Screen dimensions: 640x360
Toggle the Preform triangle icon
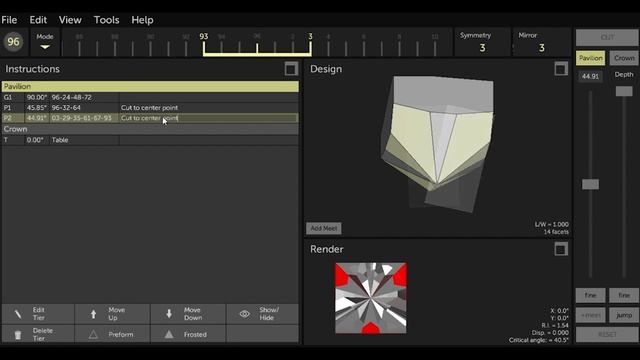click(x=93, y=335)
